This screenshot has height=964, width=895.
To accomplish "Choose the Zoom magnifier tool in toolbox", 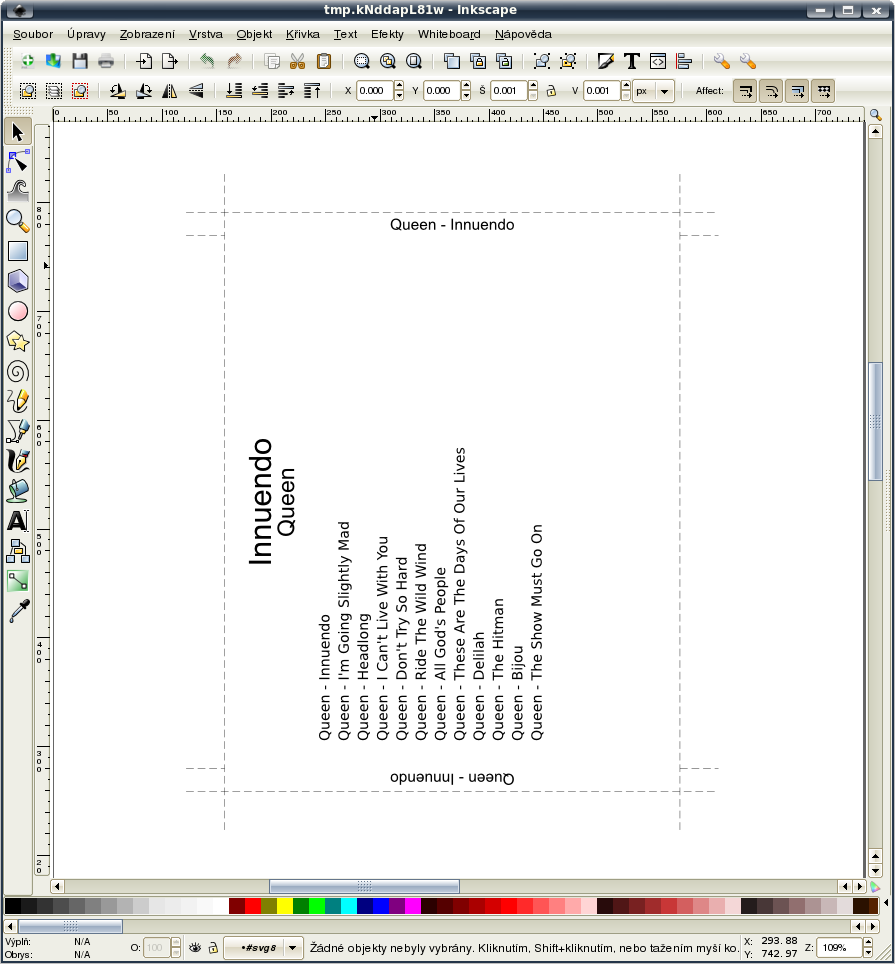I will pyautogui.click(x=18, y=221).
